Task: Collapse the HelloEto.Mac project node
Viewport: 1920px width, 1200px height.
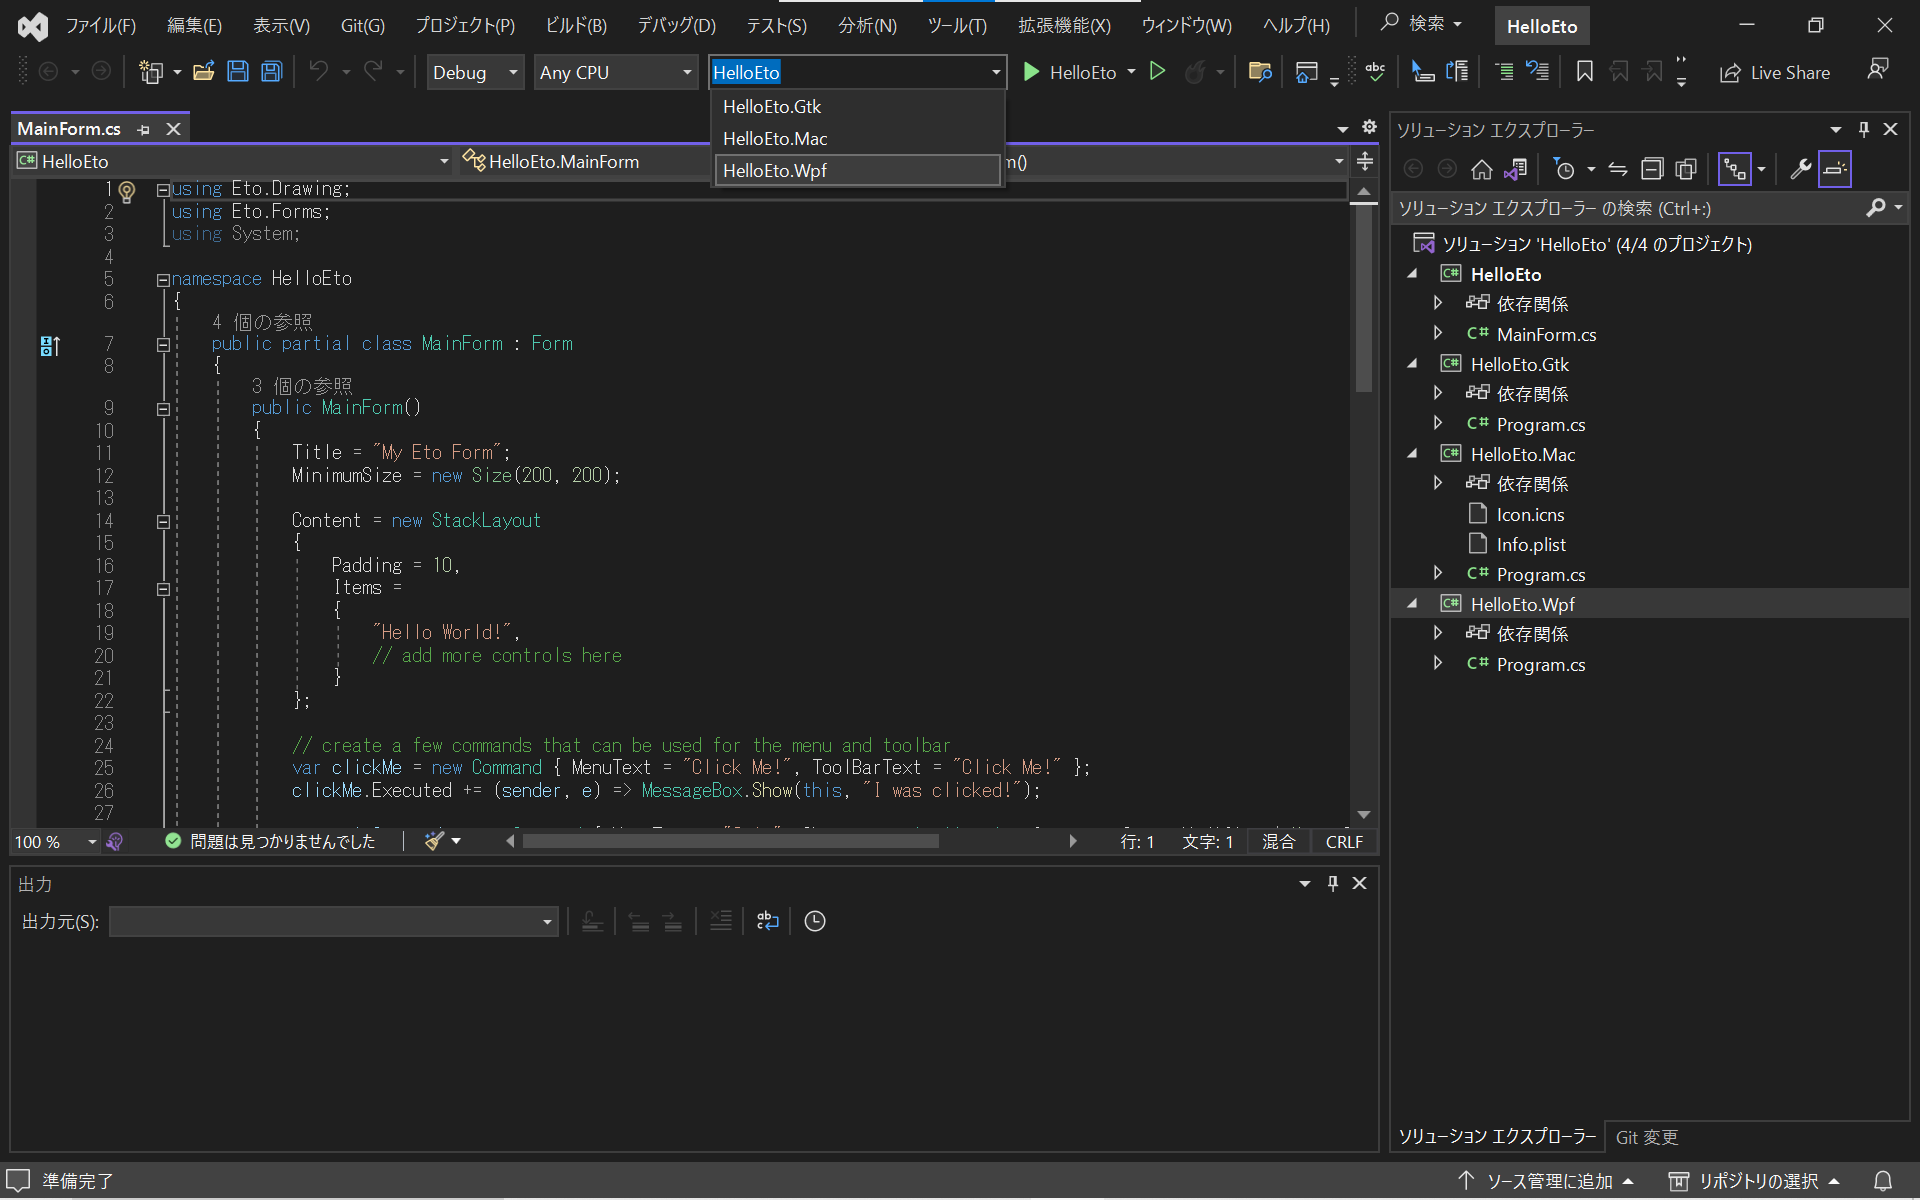Action: pyautogui.click(x=1412, y=454)
